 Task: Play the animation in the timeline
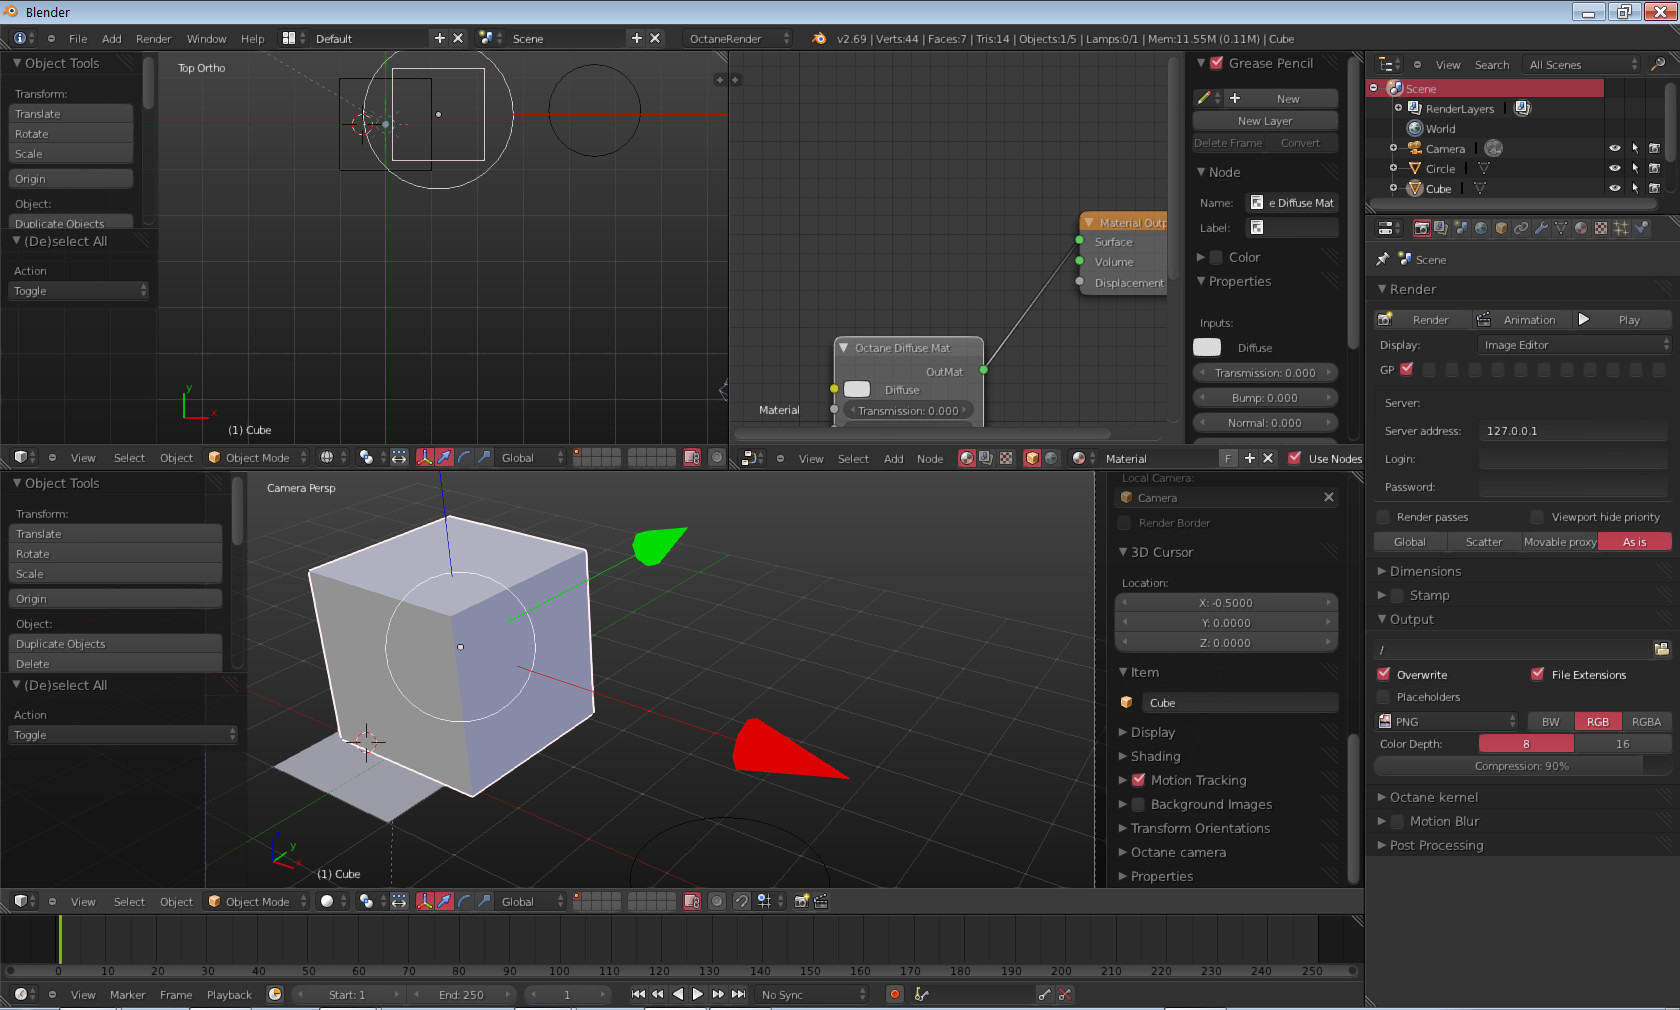[x=698, y=994]
